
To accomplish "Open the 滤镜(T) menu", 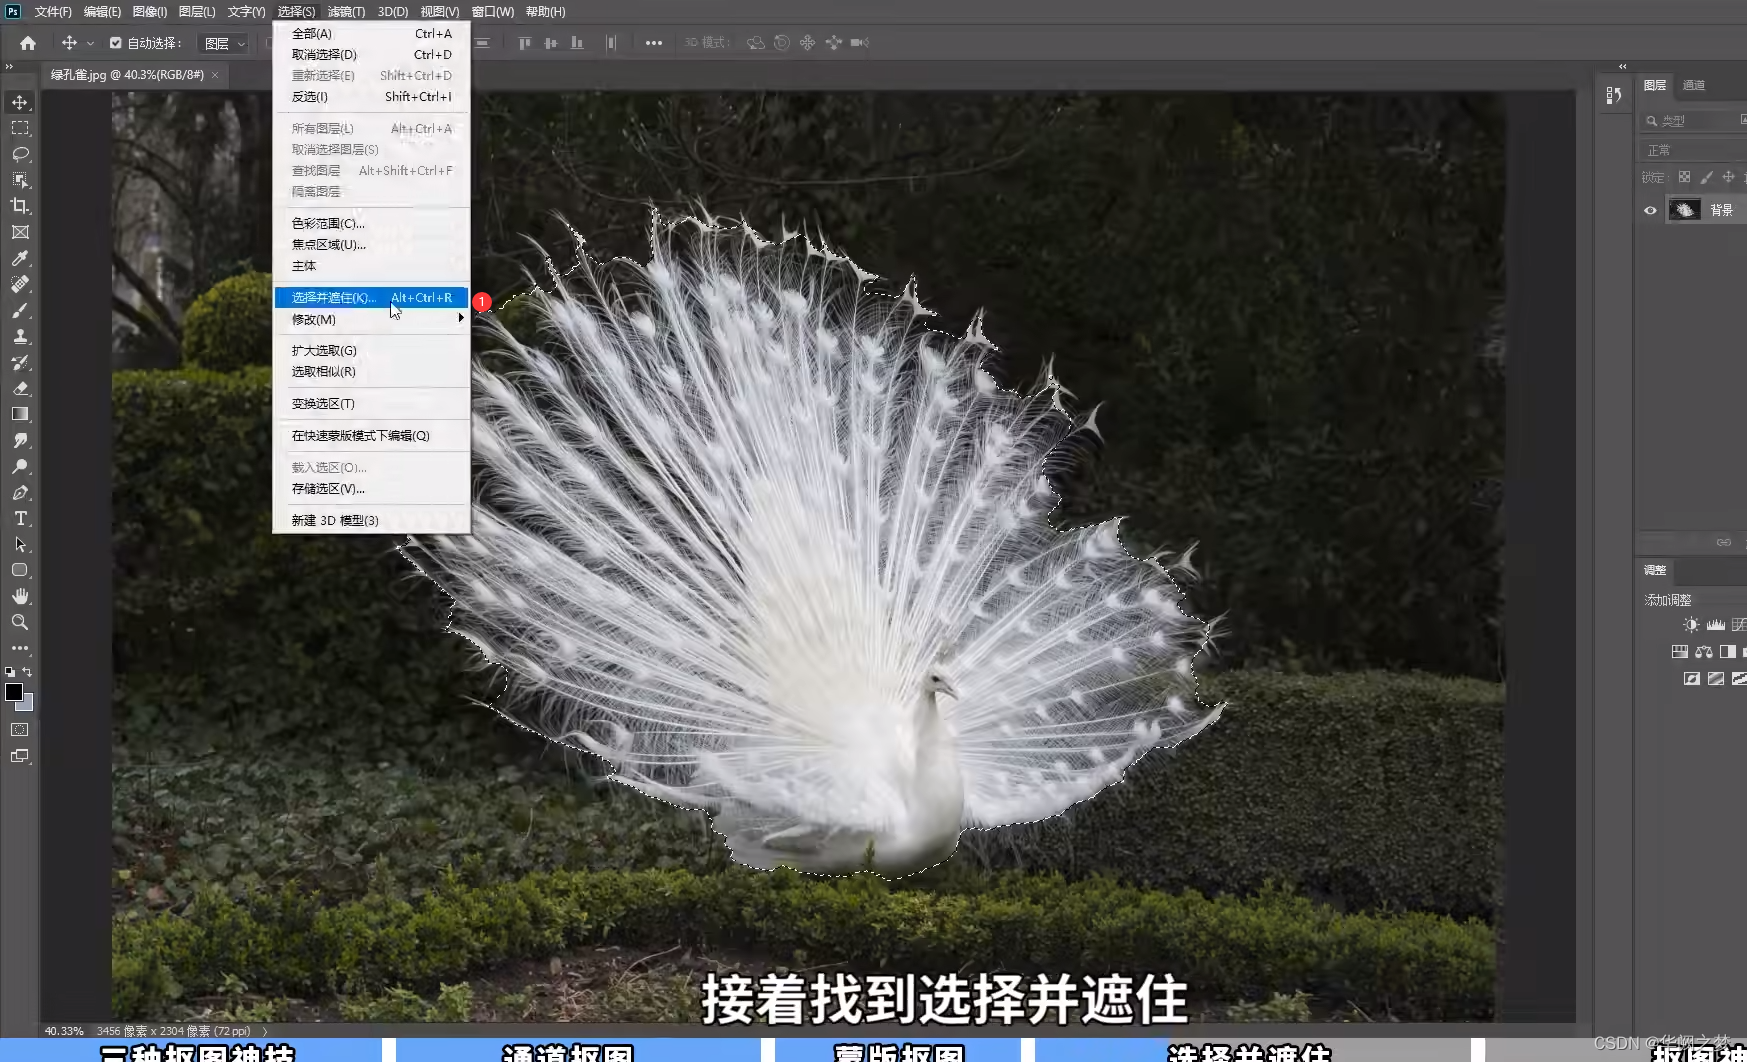I will point(346,12).
